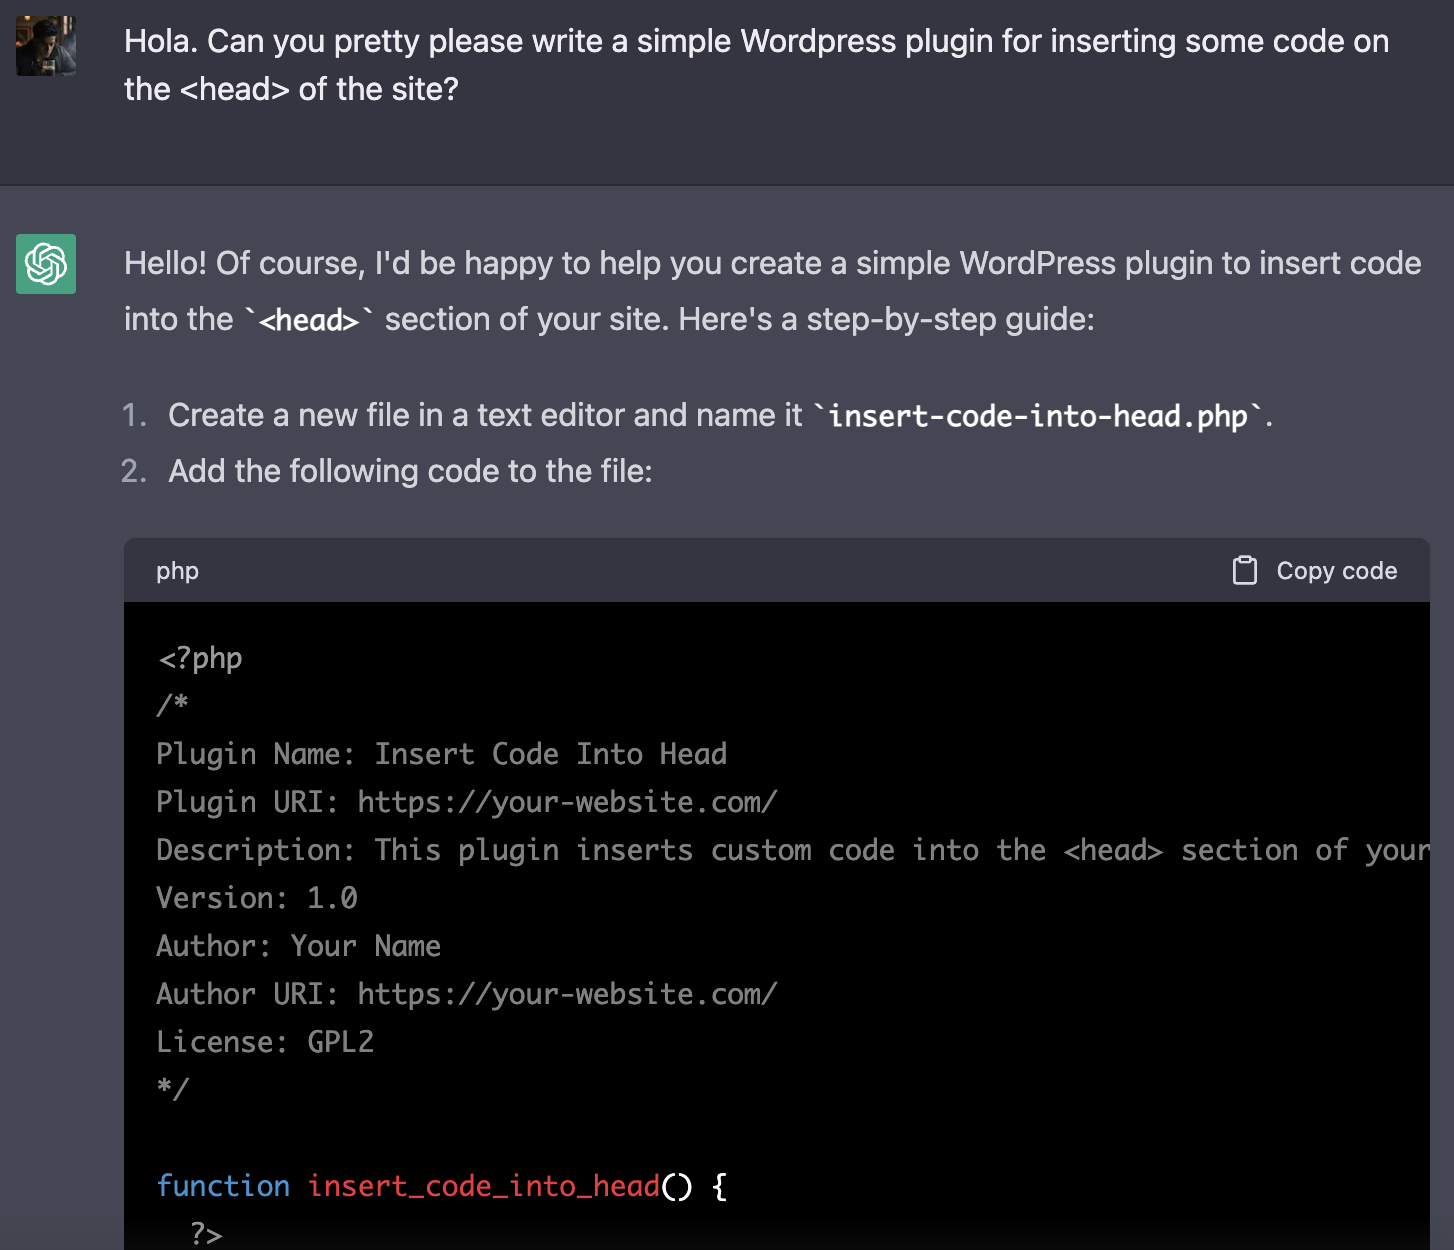Click the red function name insert_code_into_head
1454x1250 pixels.
(484, 1186)
